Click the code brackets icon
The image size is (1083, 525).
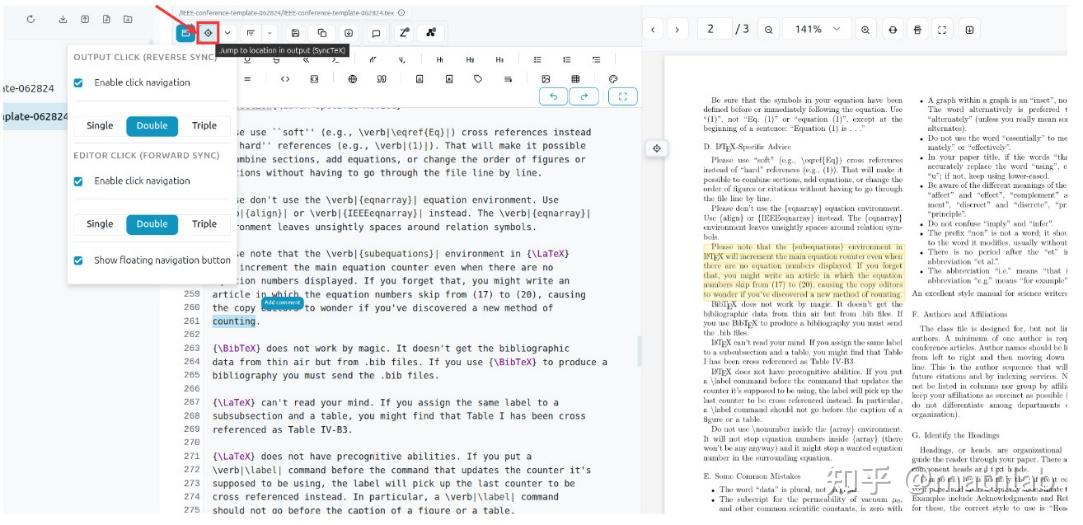click(285, 79)
